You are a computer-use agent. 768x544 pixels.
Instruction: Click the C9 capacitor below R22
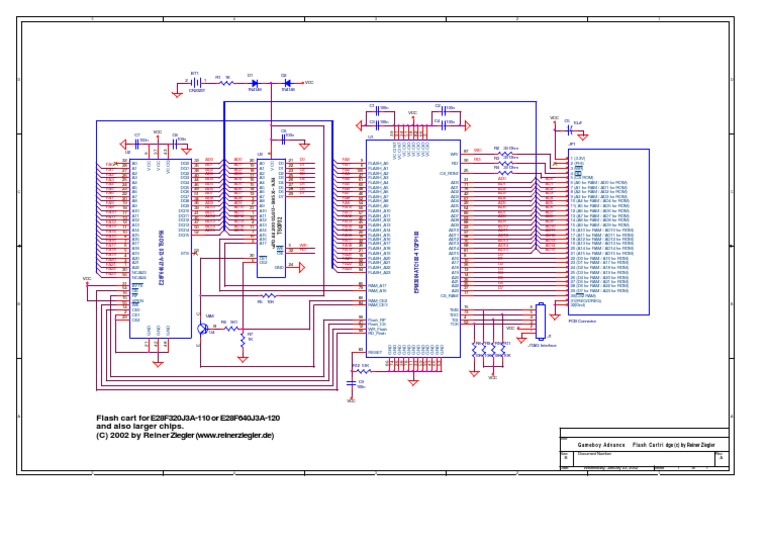tap(351, 382)
